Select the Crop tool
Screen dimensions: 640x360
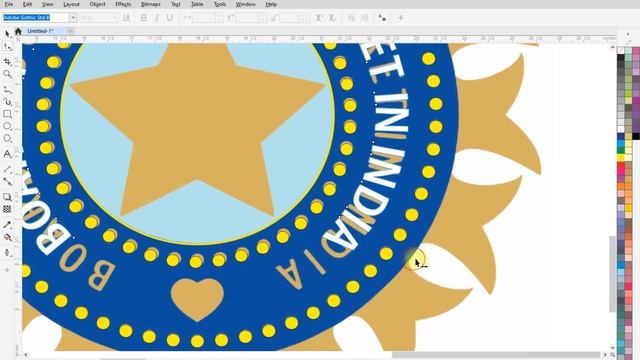click(x=7, y=61)
